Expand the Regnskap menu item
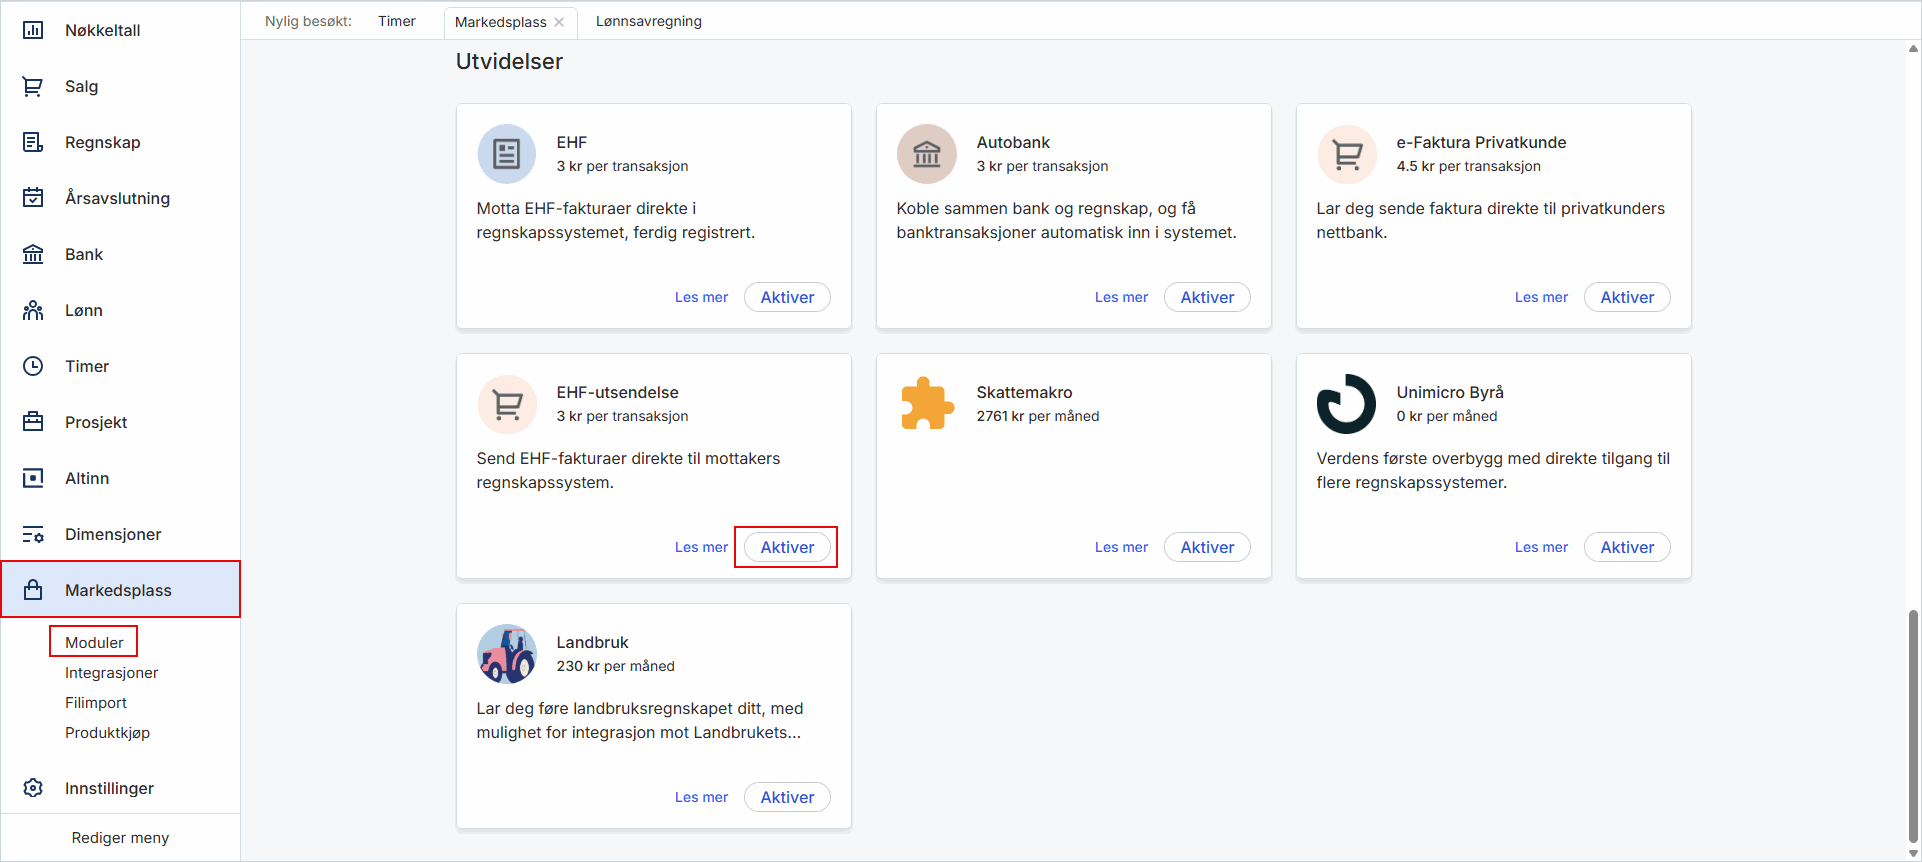The image size is (1922, 862). point(102,142)
